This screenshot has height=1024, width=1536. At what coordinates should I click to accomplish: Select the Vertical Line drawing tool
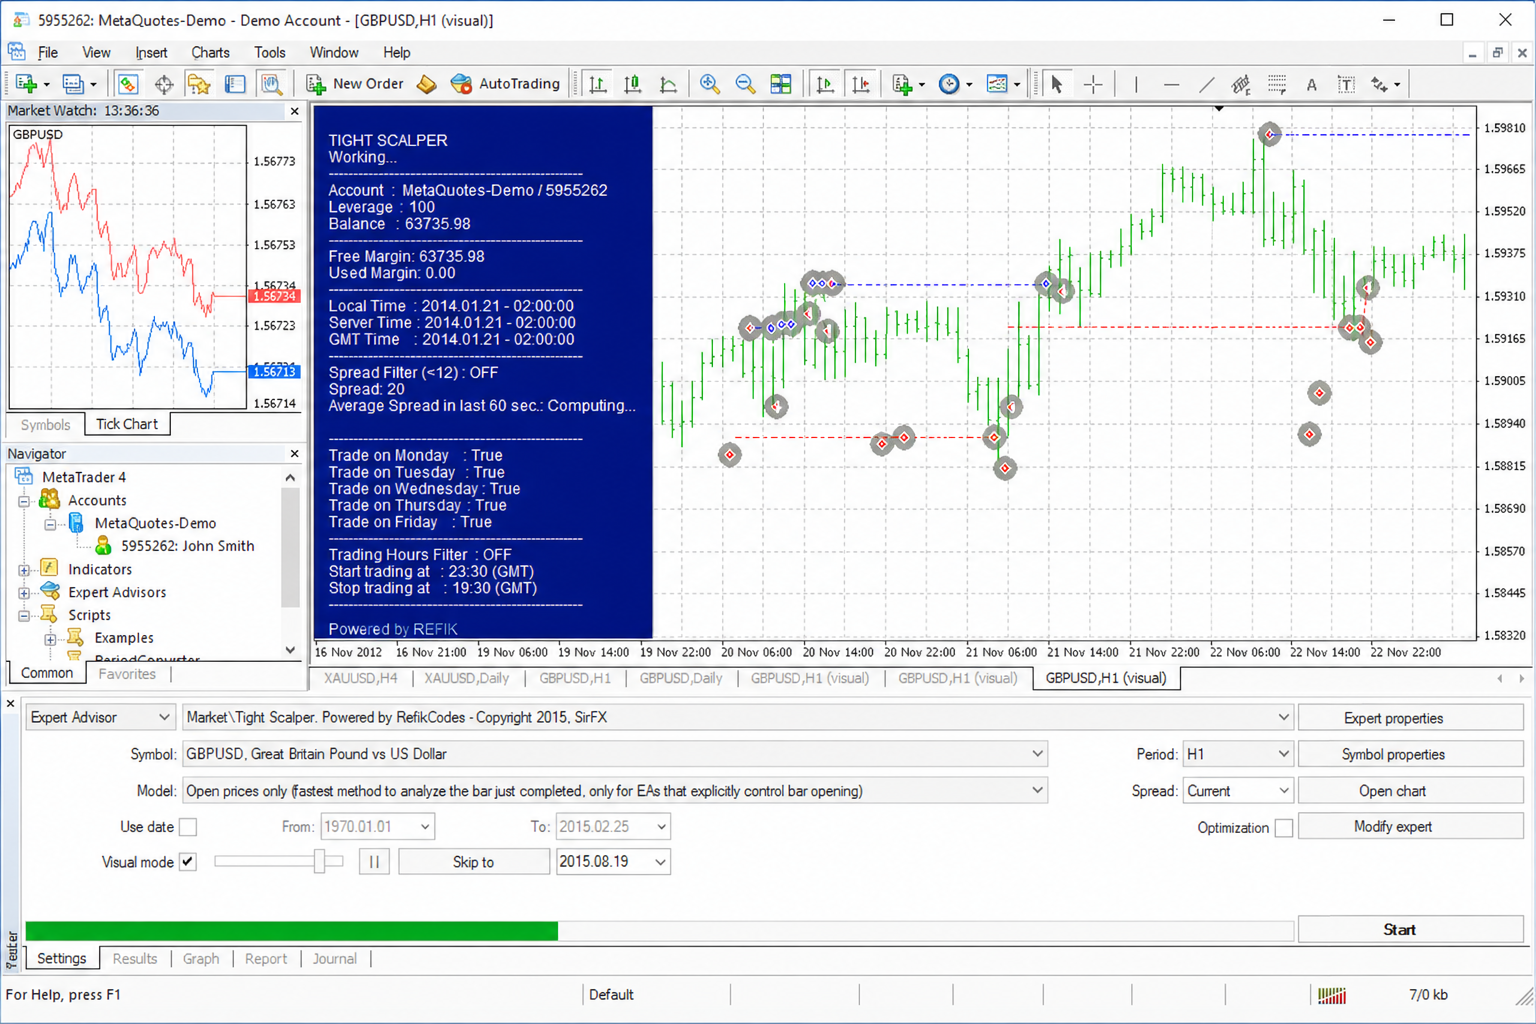point(1136,84)
